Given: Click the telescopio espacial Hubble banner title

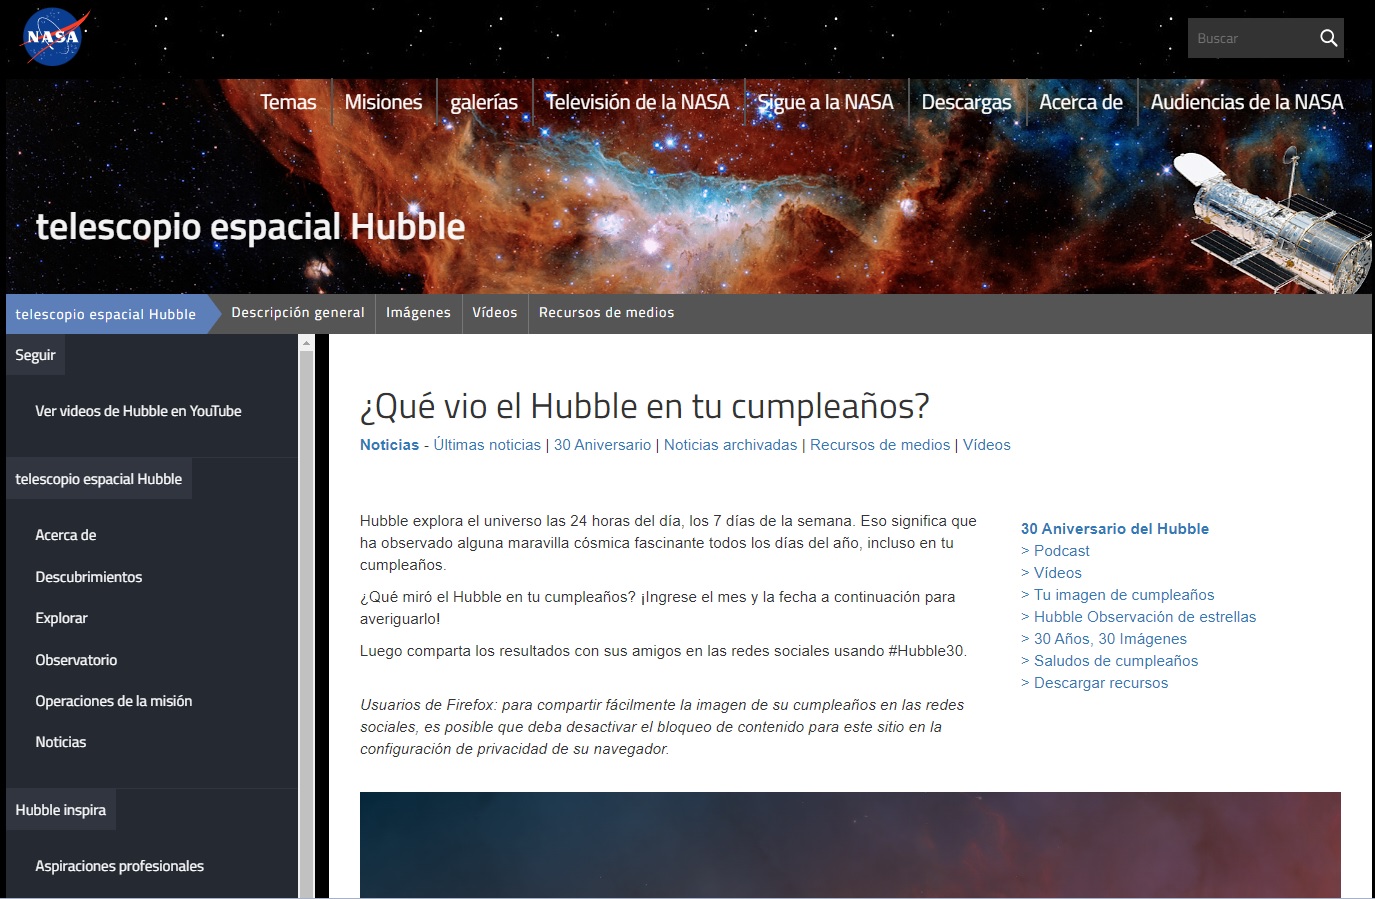Looking at the screenshot, I should [x=250, y=227].
